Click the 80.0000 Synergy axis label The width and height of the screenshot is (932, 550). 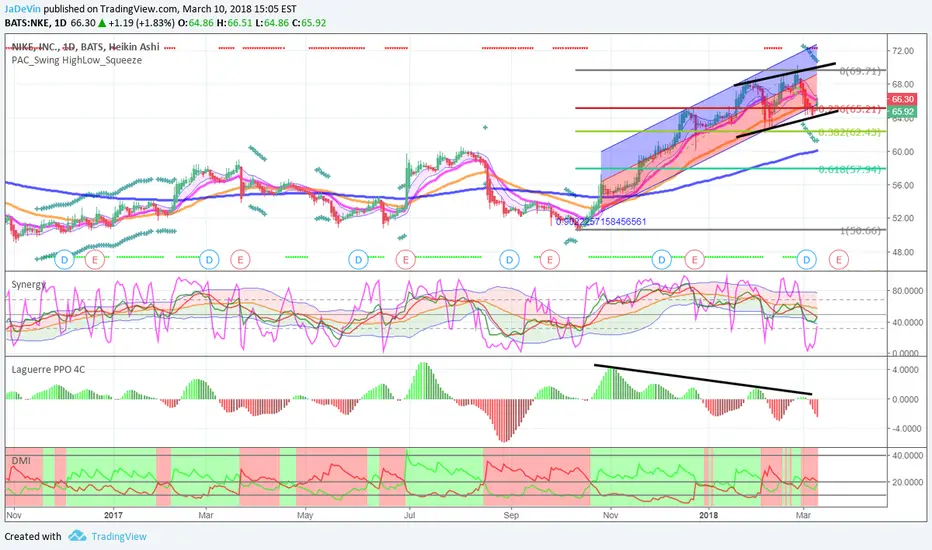click(x=907, y=291)
